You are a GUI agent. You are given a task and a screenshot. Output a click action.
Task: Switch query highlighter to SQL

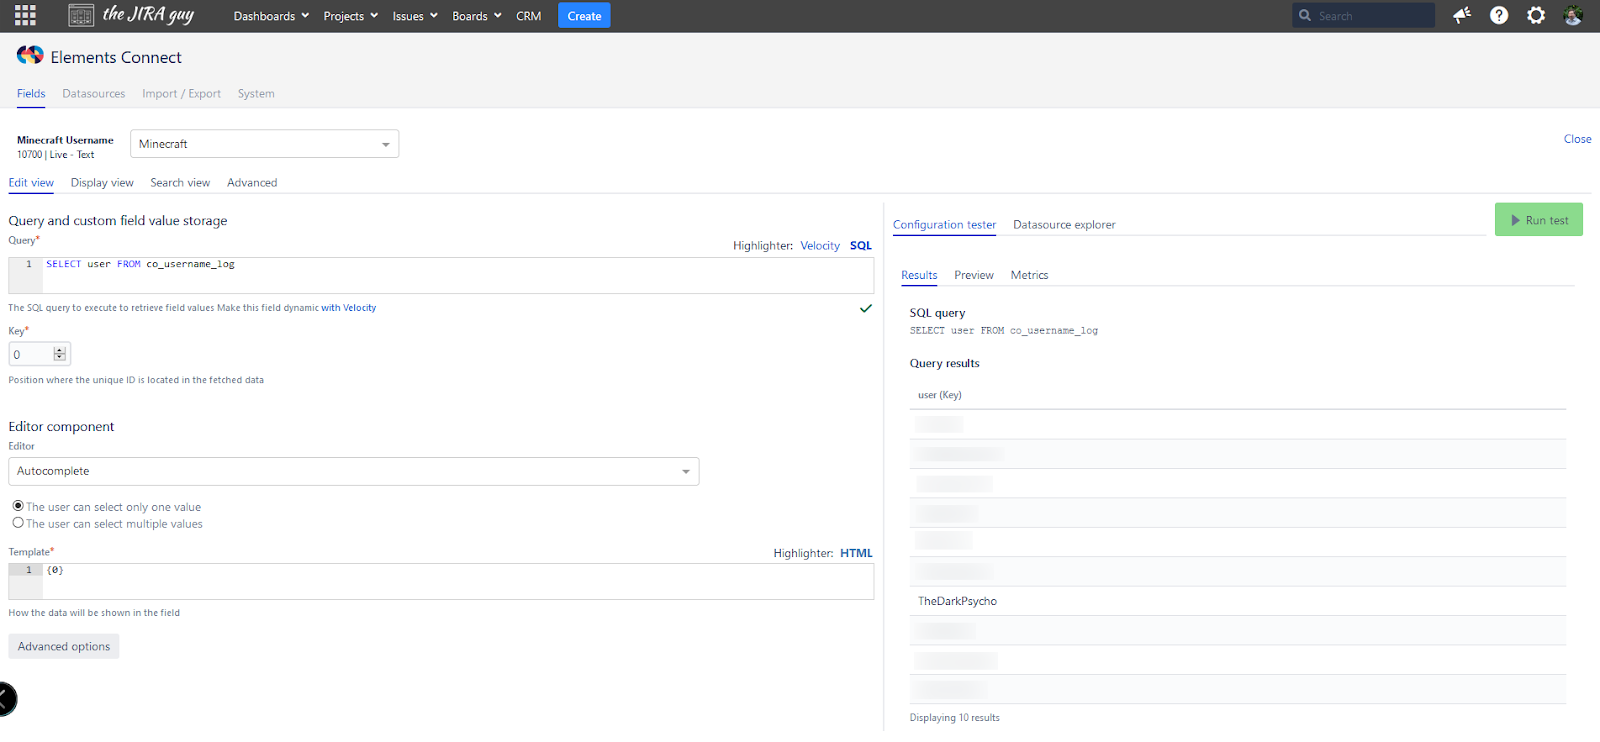[861, 246]
